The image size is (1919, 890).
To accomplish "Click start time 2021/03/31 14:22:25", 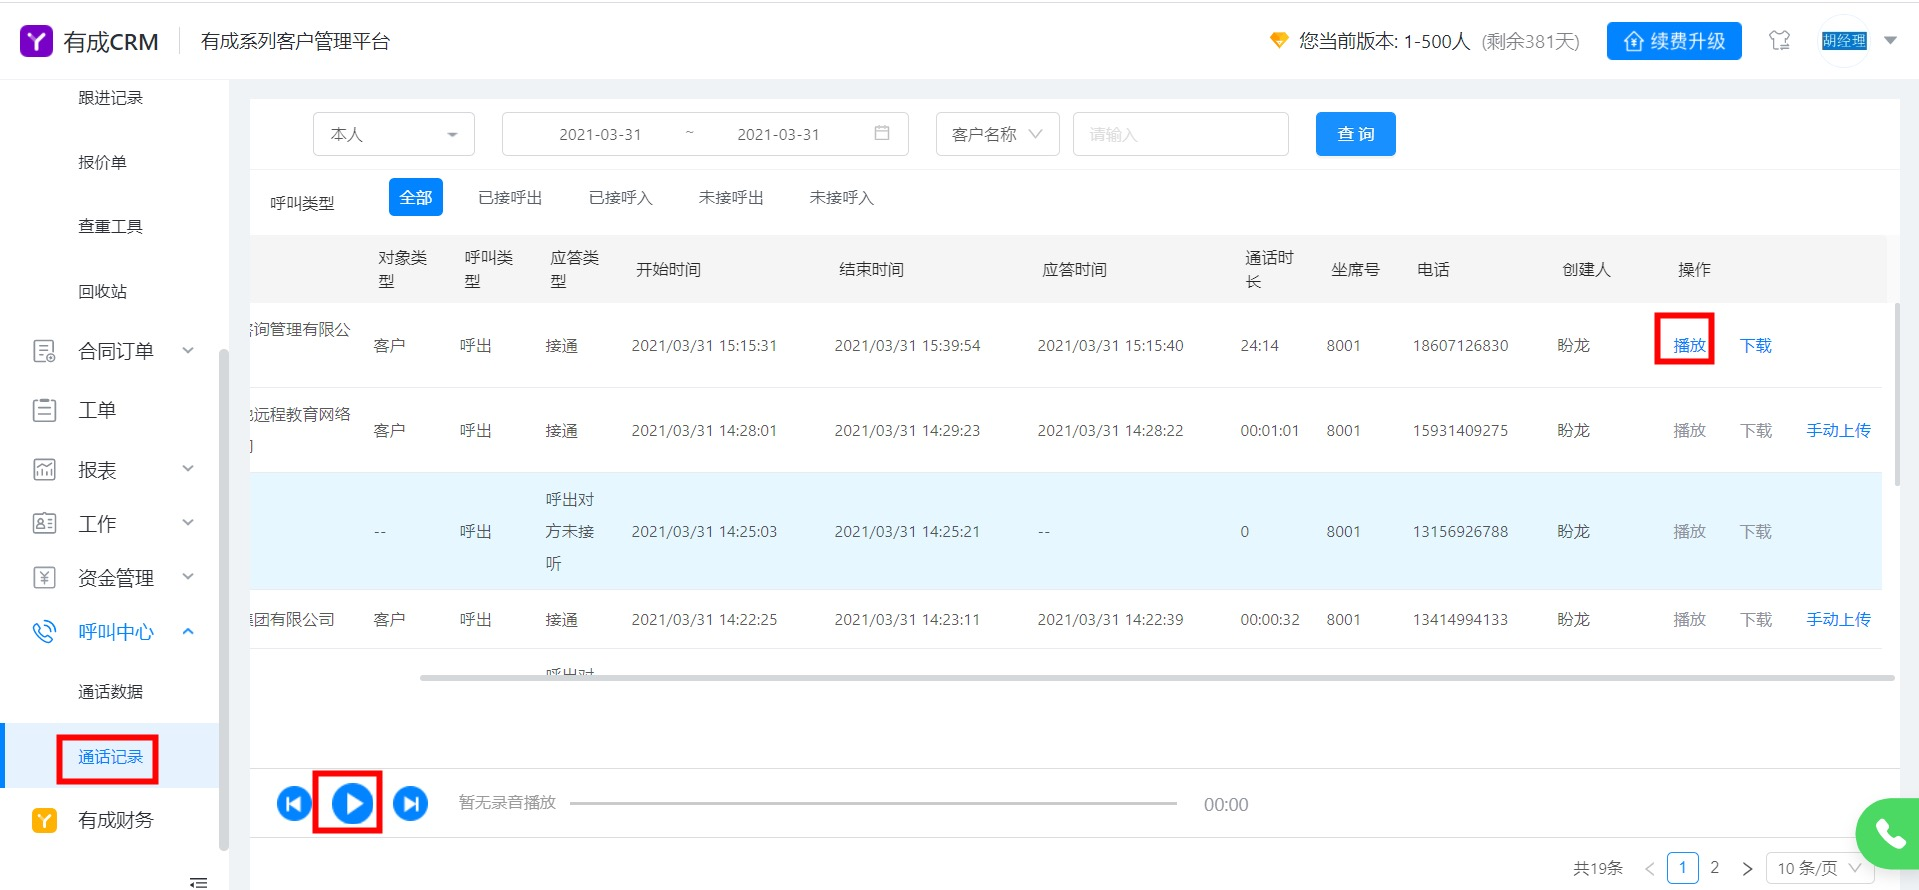I will [x=704, y=619].
